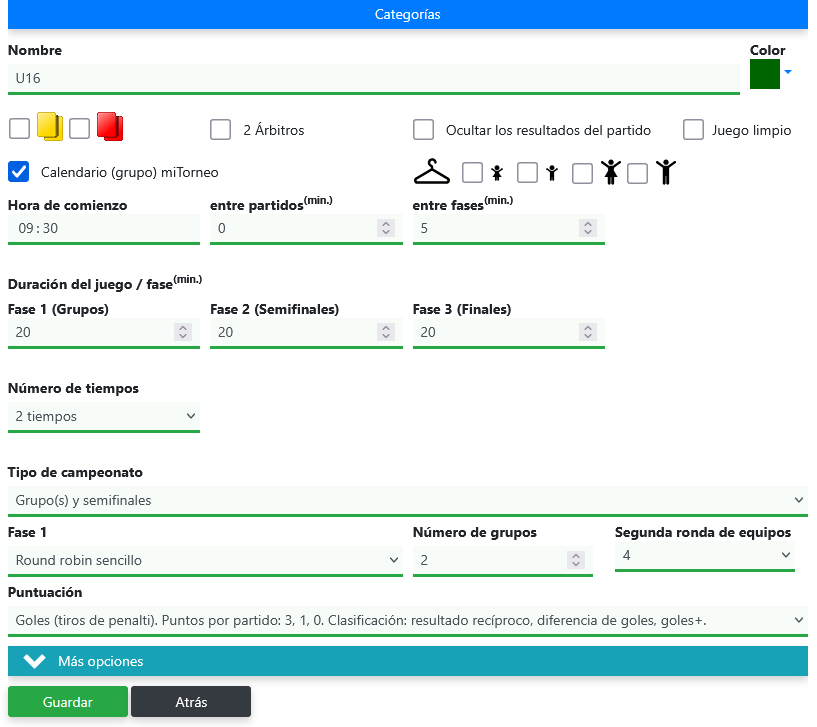This screenshot has height=727, width=817.
Task: Click the small girl figure icon
Action: (497, 173)
